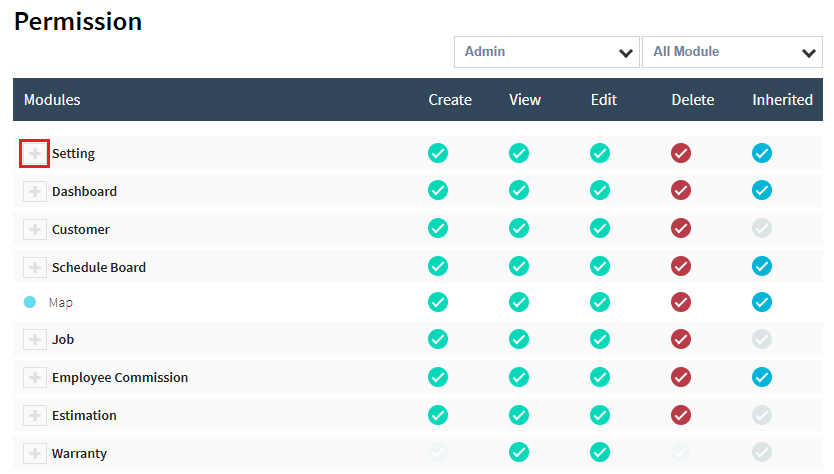Screen dimensions: 834x474
Task: Toggle View permission for Warranty
Action: pyautogui.click(x=519, y=453)
